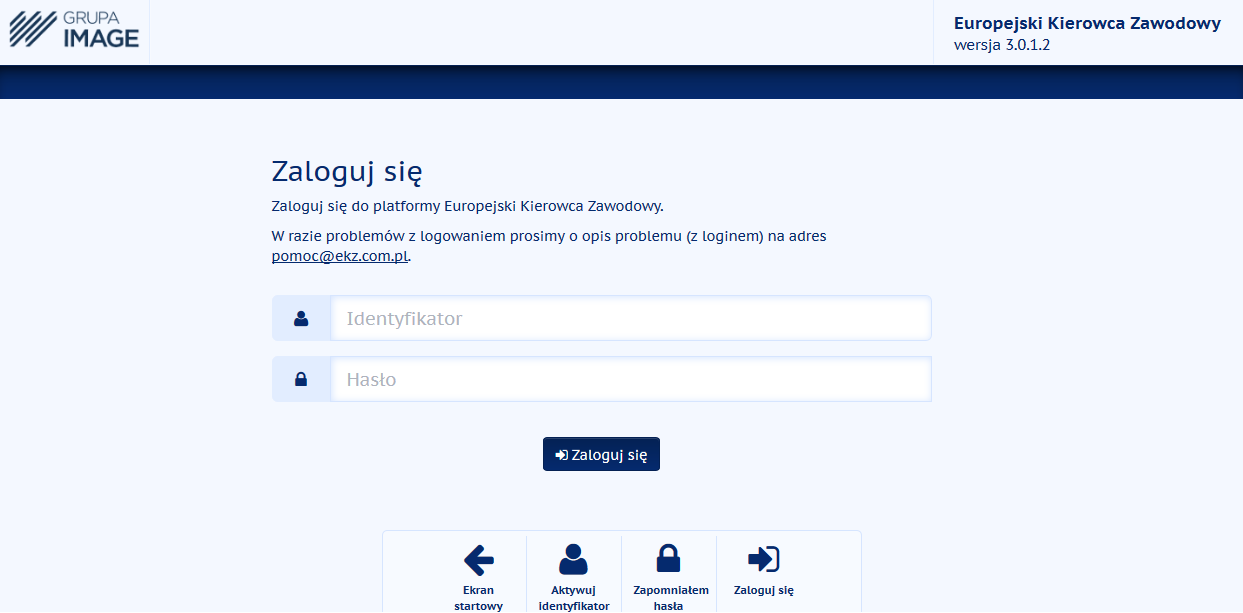Select the Zaloguj się page heading

pos(347,172)
